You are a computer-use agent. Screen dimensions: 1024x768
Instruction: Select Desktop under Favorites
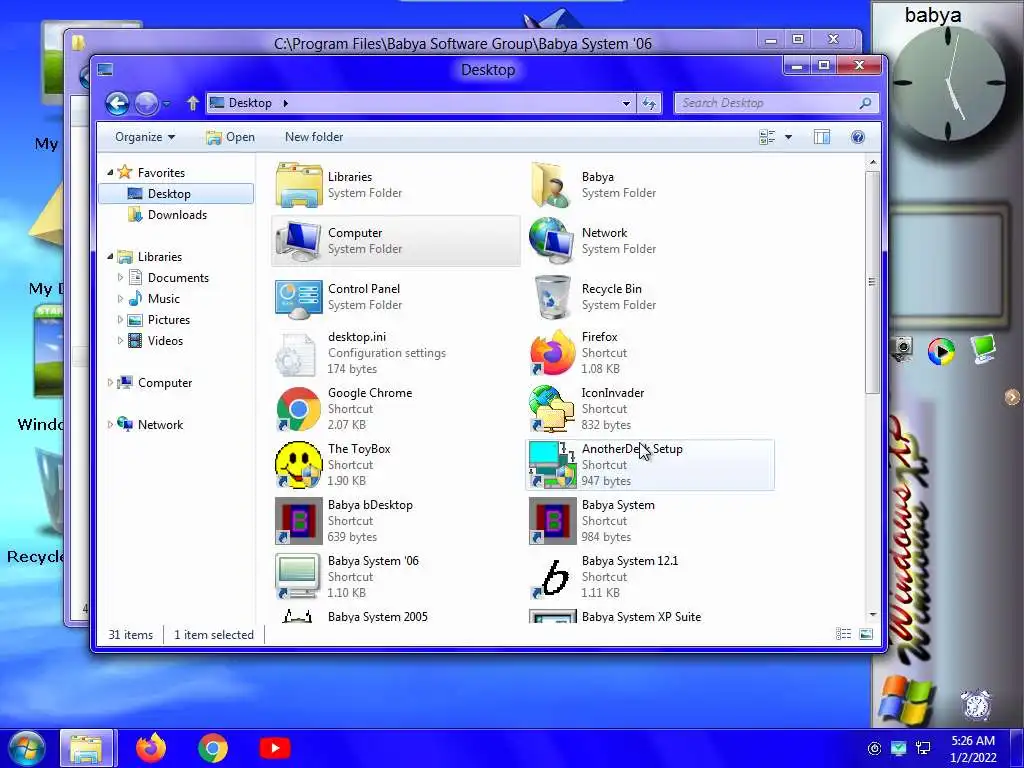(x=176, y=194)
